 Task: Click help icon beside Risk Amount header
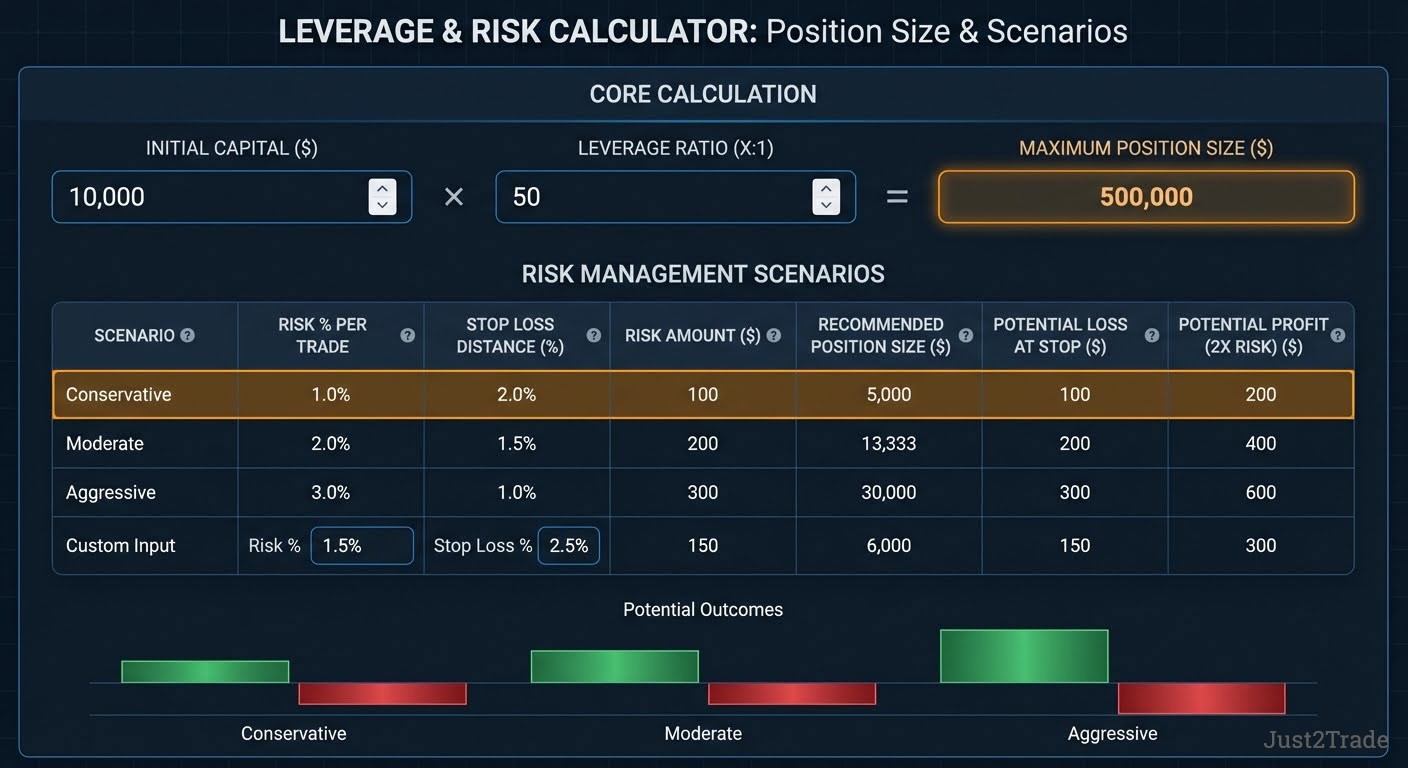[x=773, y=336]
